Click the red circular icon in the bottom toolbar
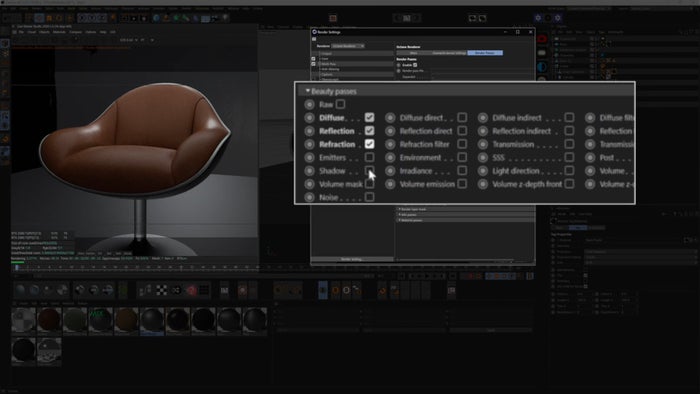The width and height of the screenshot is (700, 394). 192,290
